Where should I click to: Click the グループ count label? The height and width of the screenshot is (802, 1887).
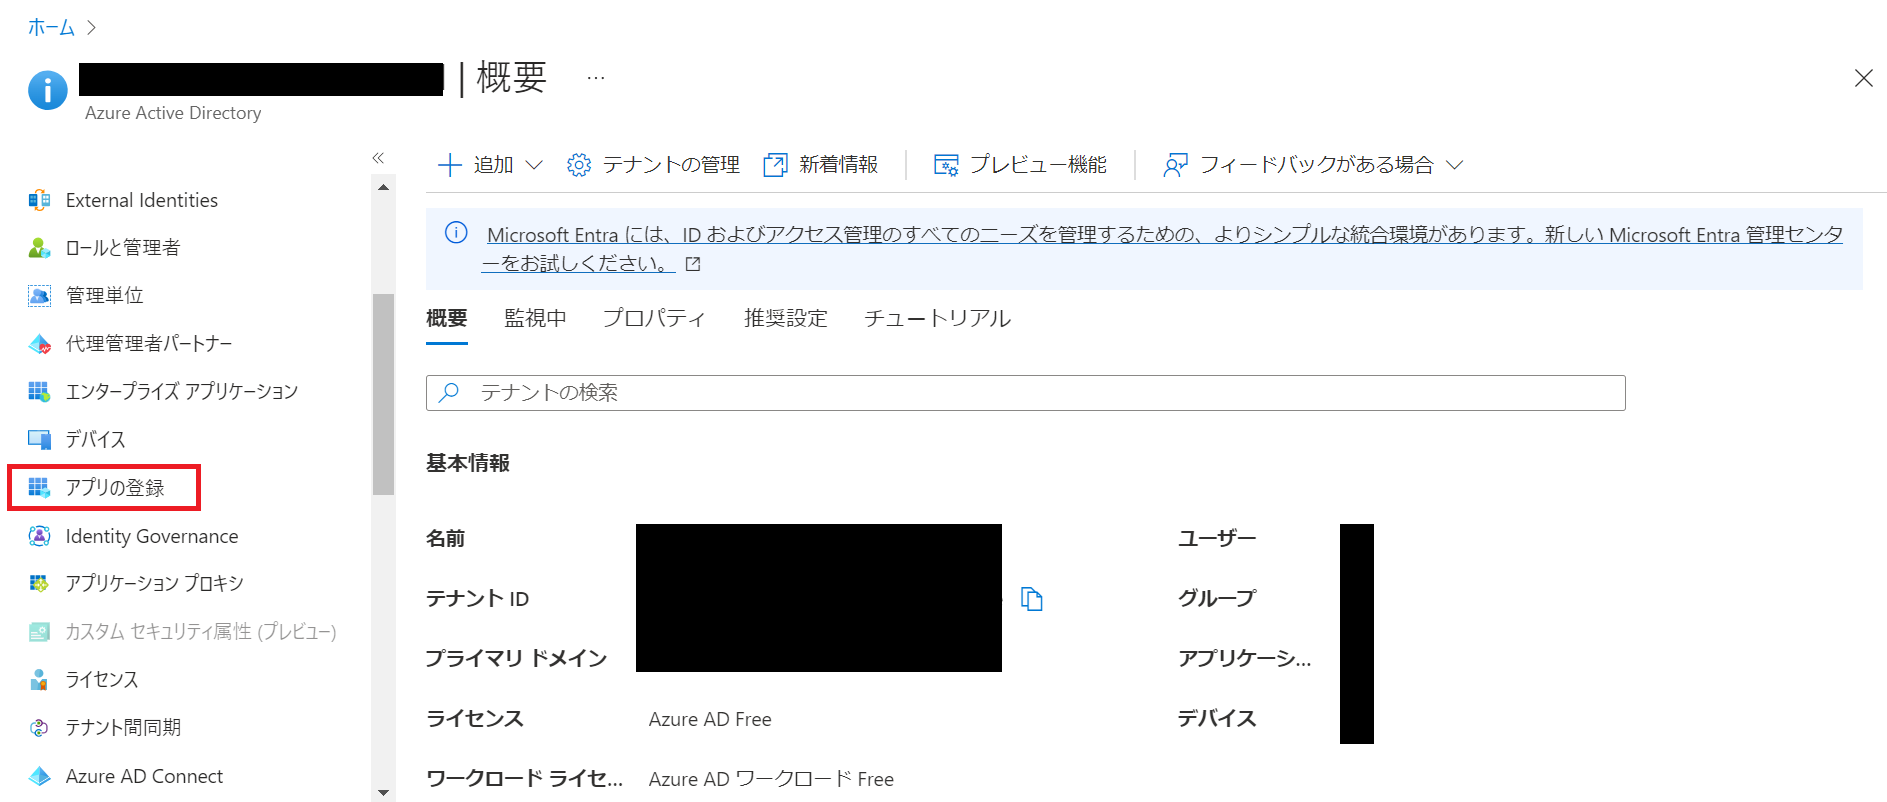coord(1217,598)
